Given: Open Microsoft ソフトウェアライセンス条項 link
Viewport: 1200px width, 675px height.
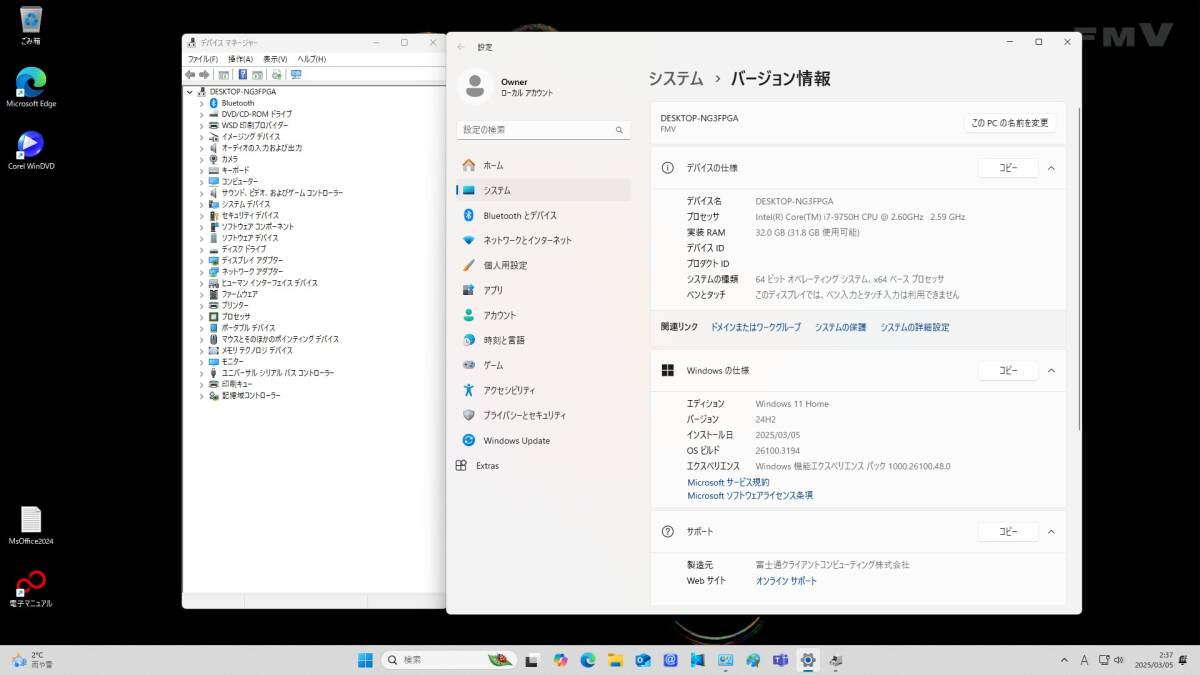Looking at the screenshot, I should click(x=750, y=495).
